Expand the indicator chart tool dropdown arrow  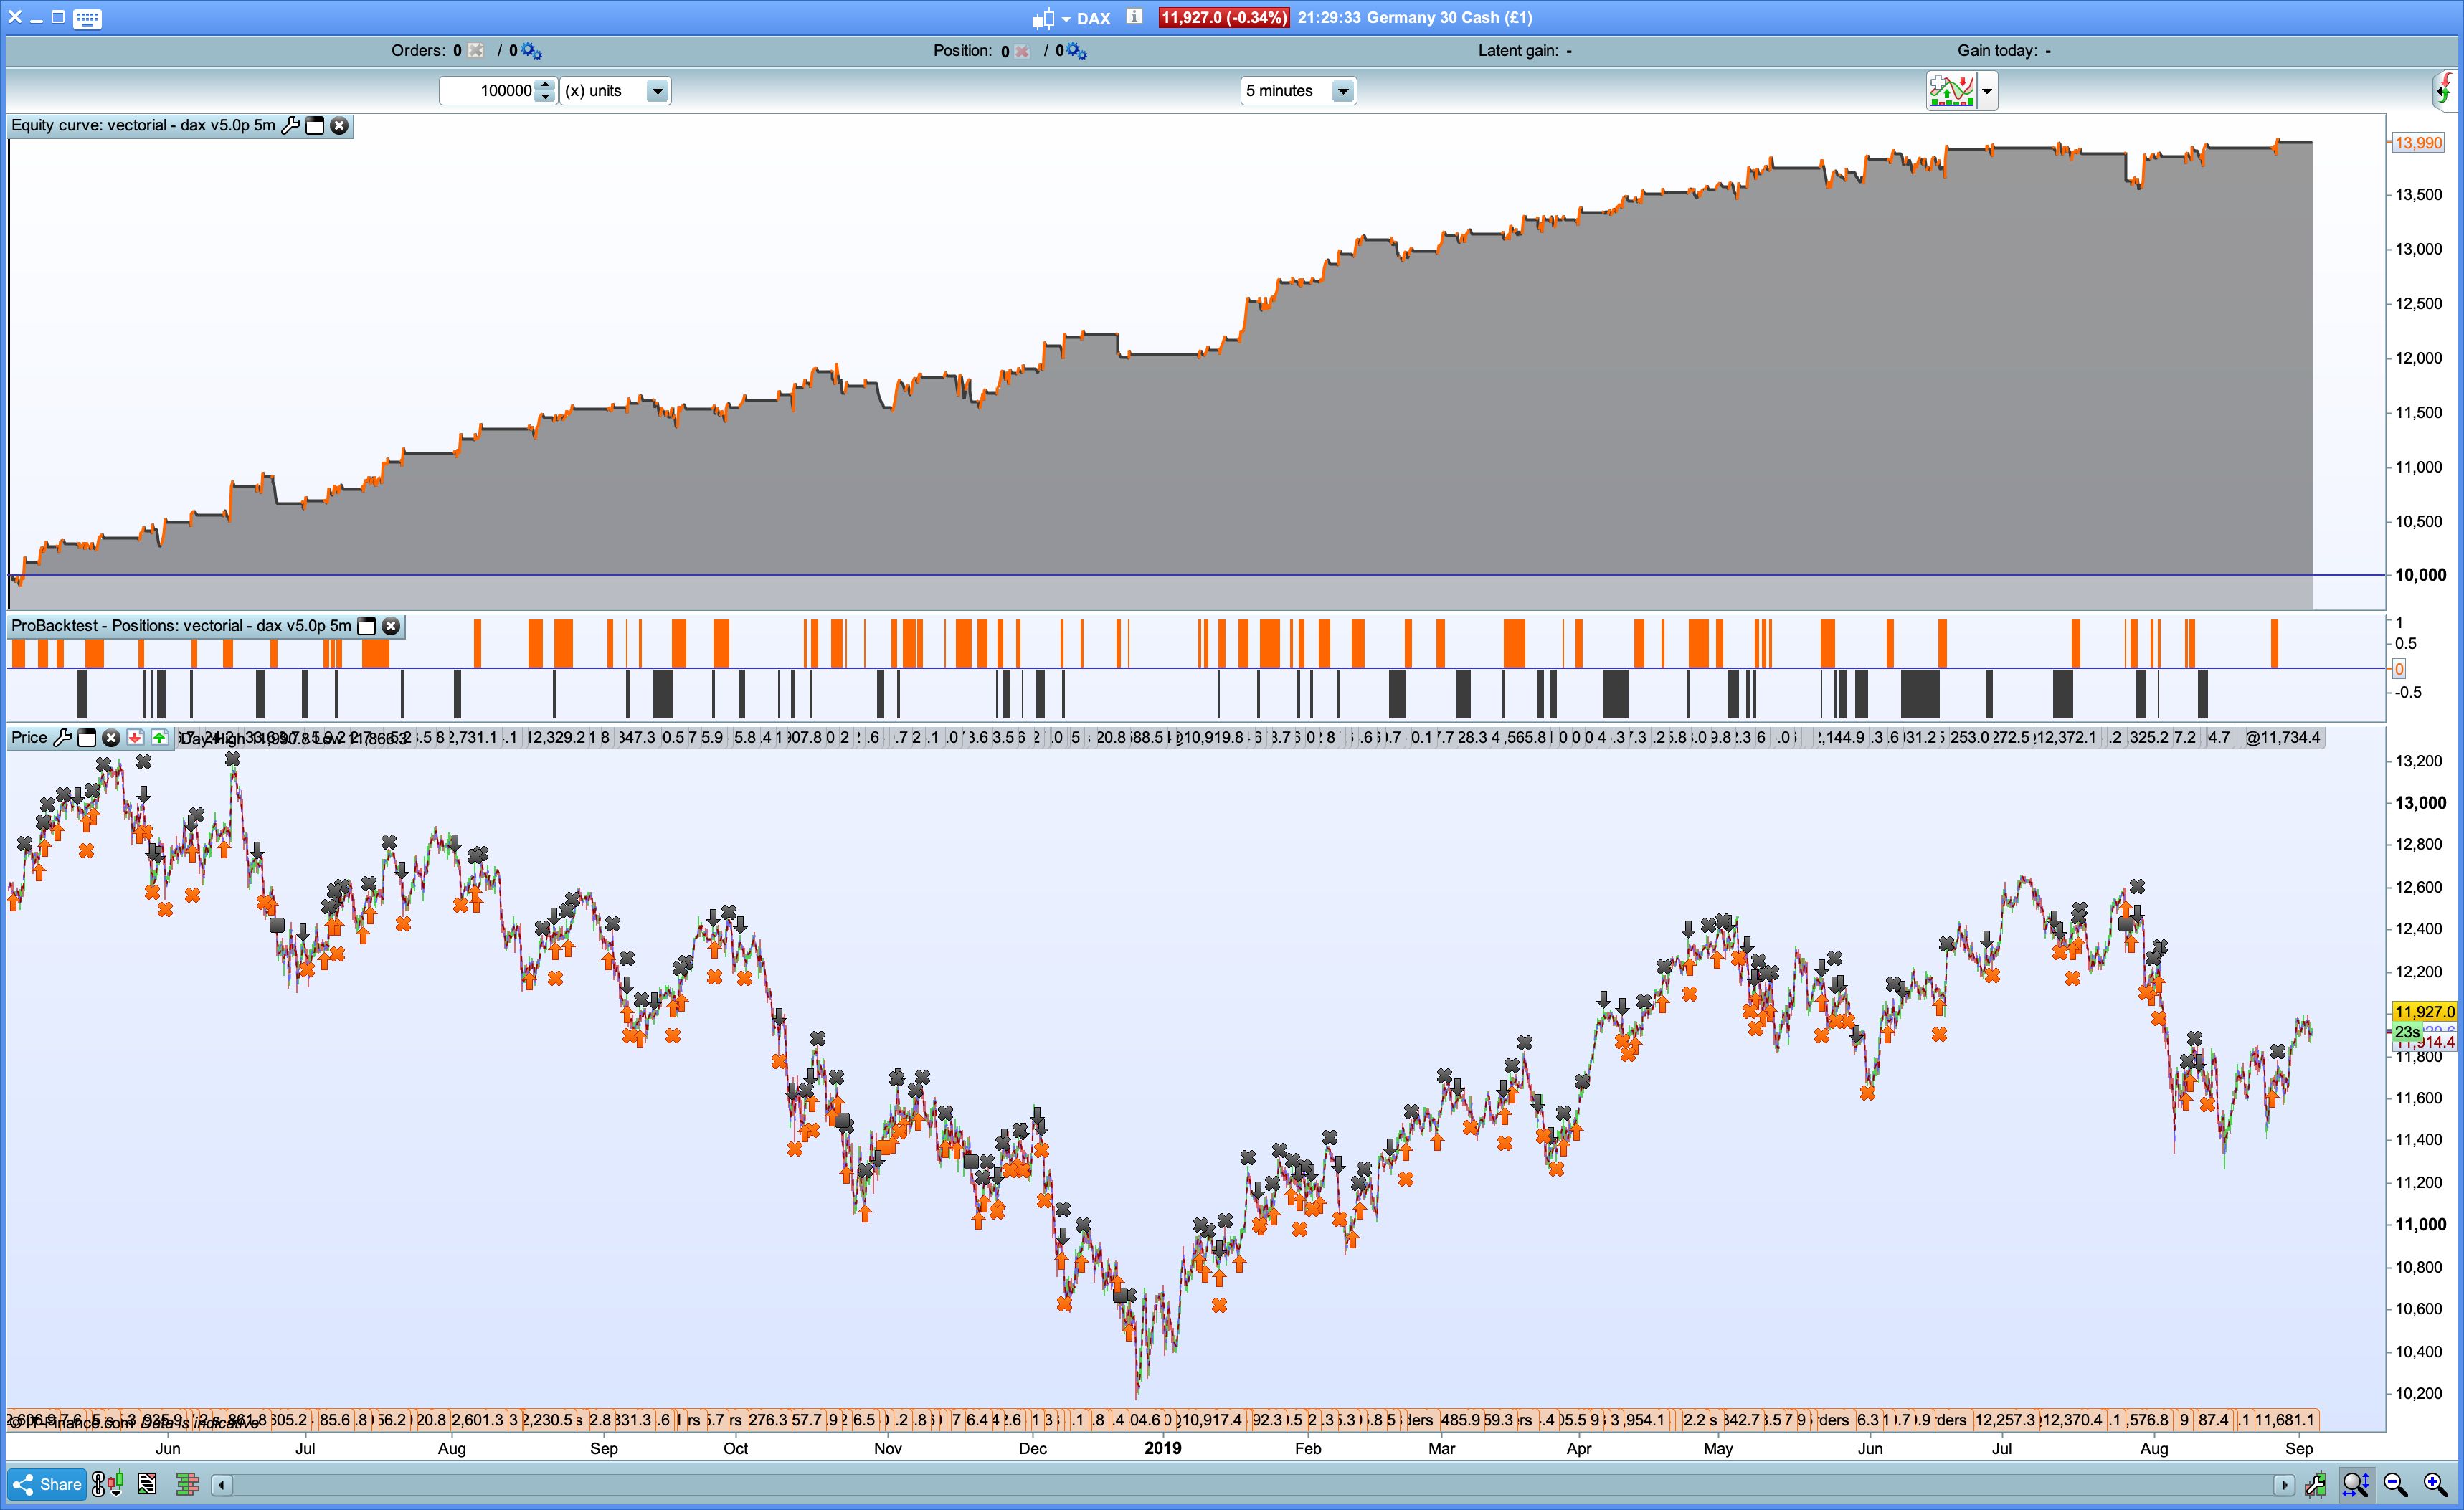point(1987,91)
